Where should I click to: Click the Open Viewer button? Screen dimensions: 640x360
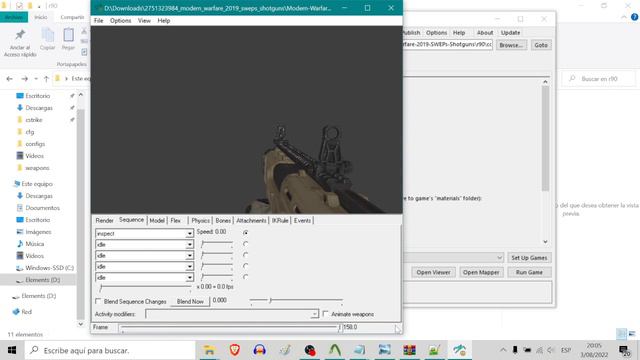tap(433, 272)
